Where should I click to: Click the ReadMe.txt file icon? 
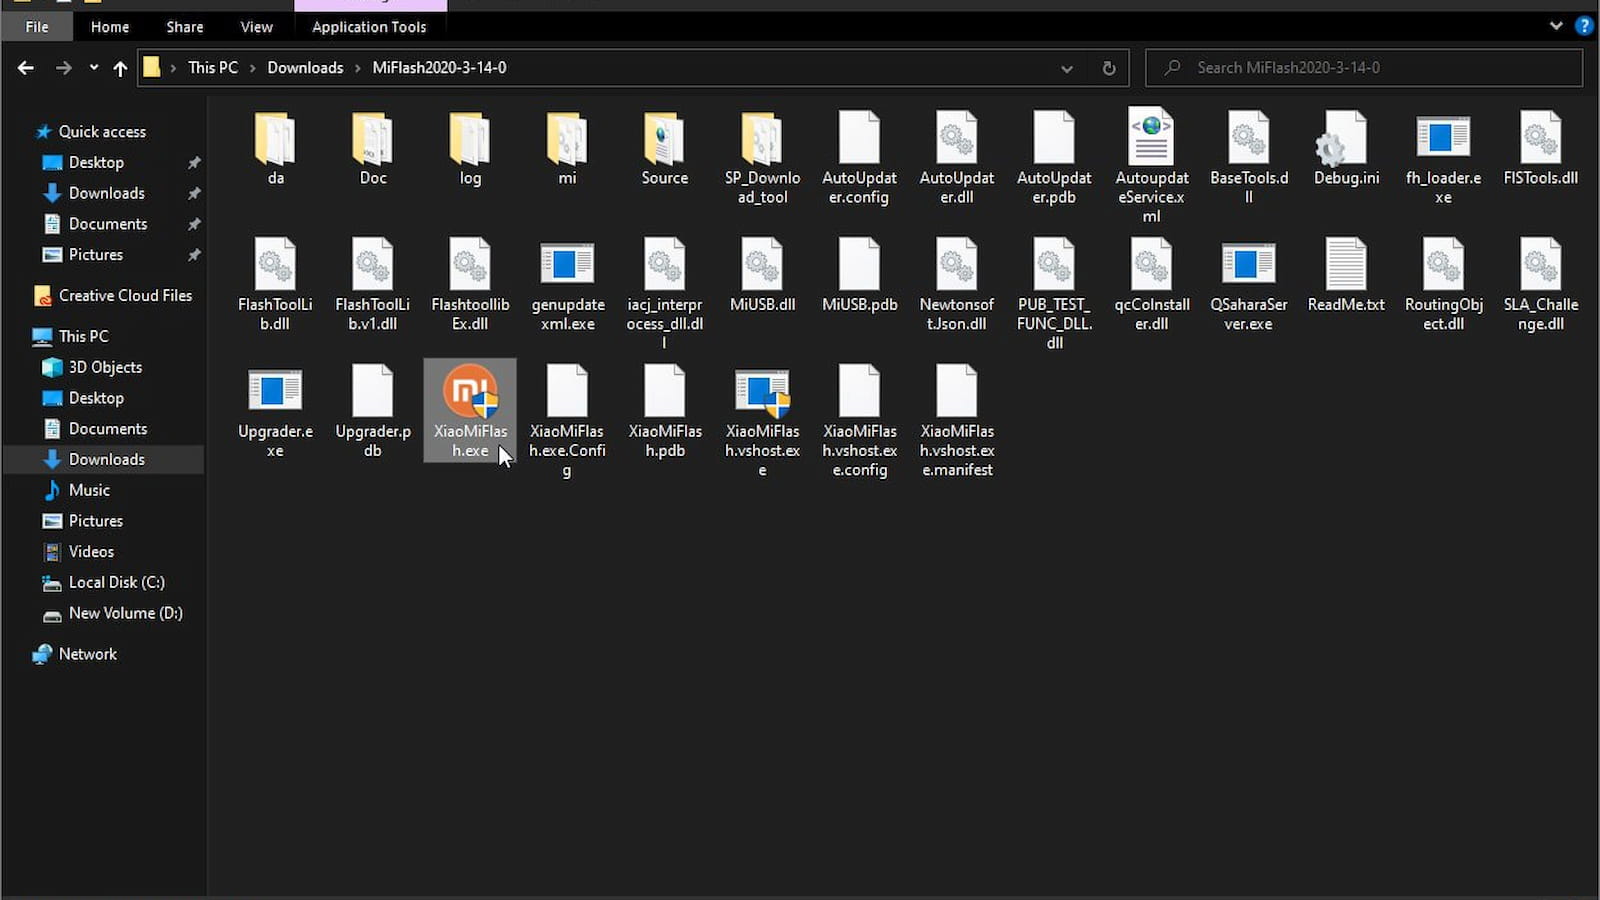(1346, 265)
